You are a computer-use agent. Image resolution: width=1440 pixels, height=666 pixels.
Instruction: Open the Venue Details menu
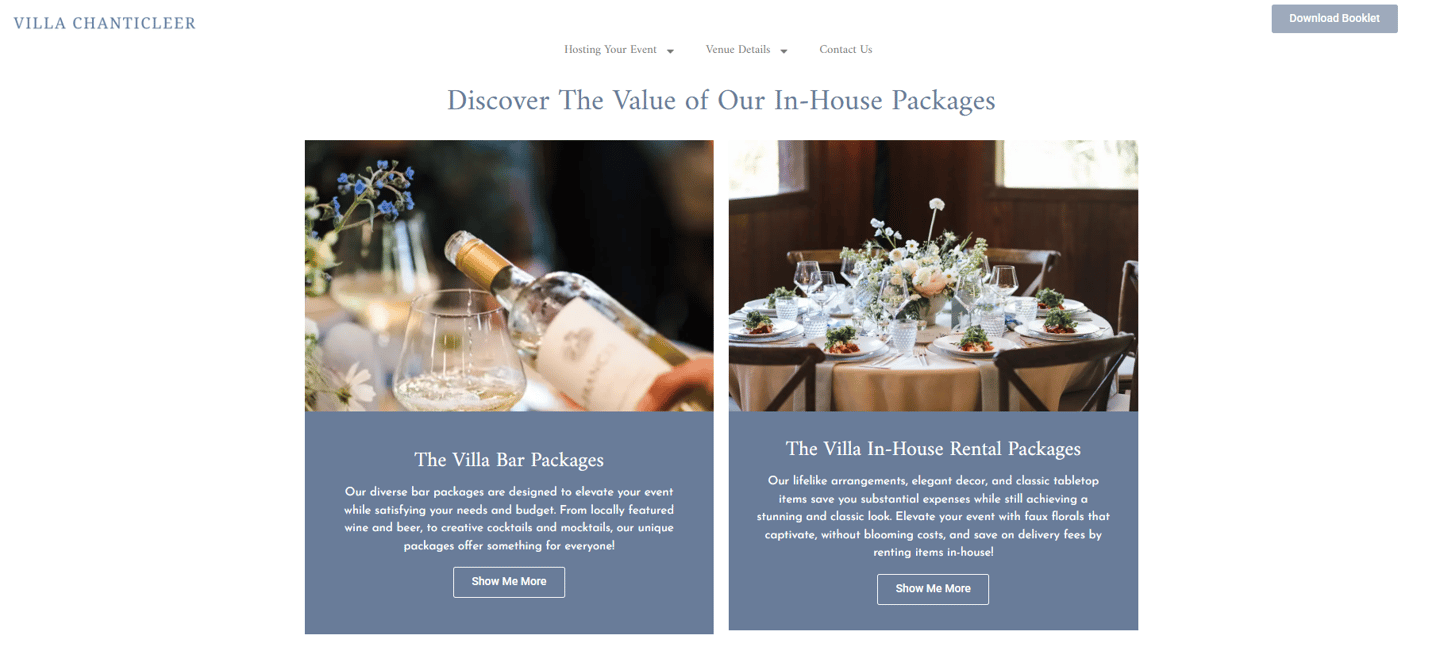[738, 50]
